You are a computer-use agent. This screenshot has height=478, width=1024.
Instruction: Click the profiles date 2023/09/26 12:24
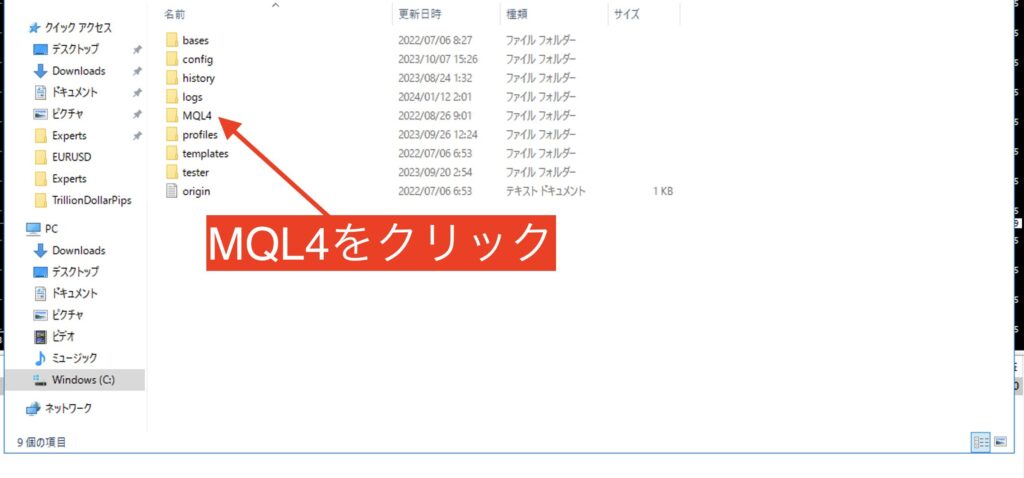click(438, 135)
